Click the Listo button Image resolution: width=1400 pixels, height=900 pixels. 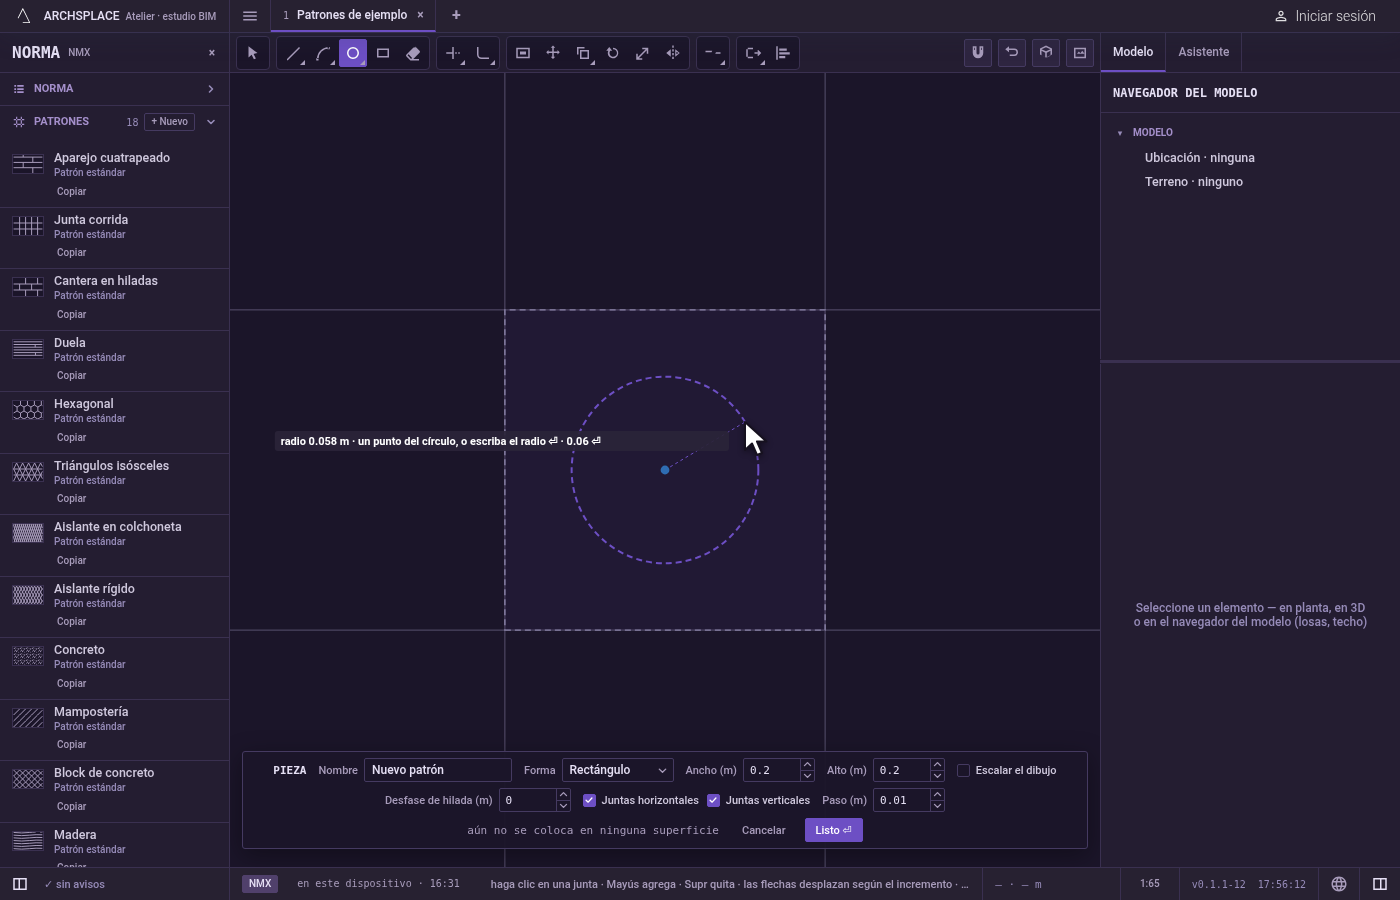coord(833,830)
